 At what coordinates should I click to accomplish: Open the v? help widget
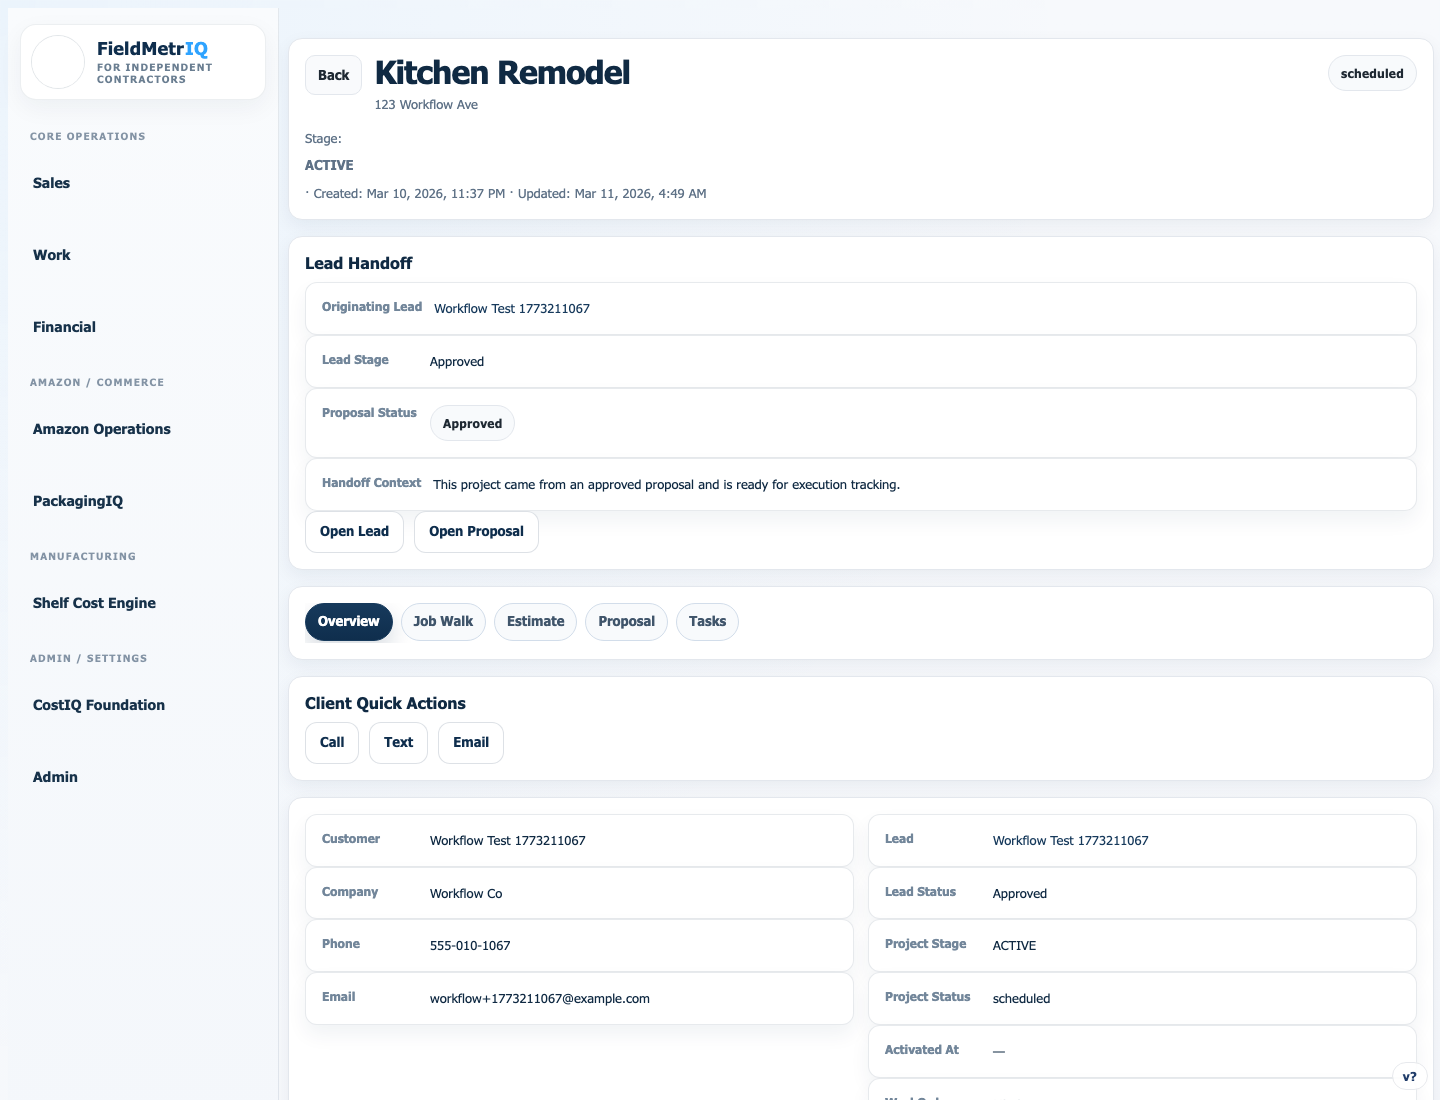[1410, 1076]
